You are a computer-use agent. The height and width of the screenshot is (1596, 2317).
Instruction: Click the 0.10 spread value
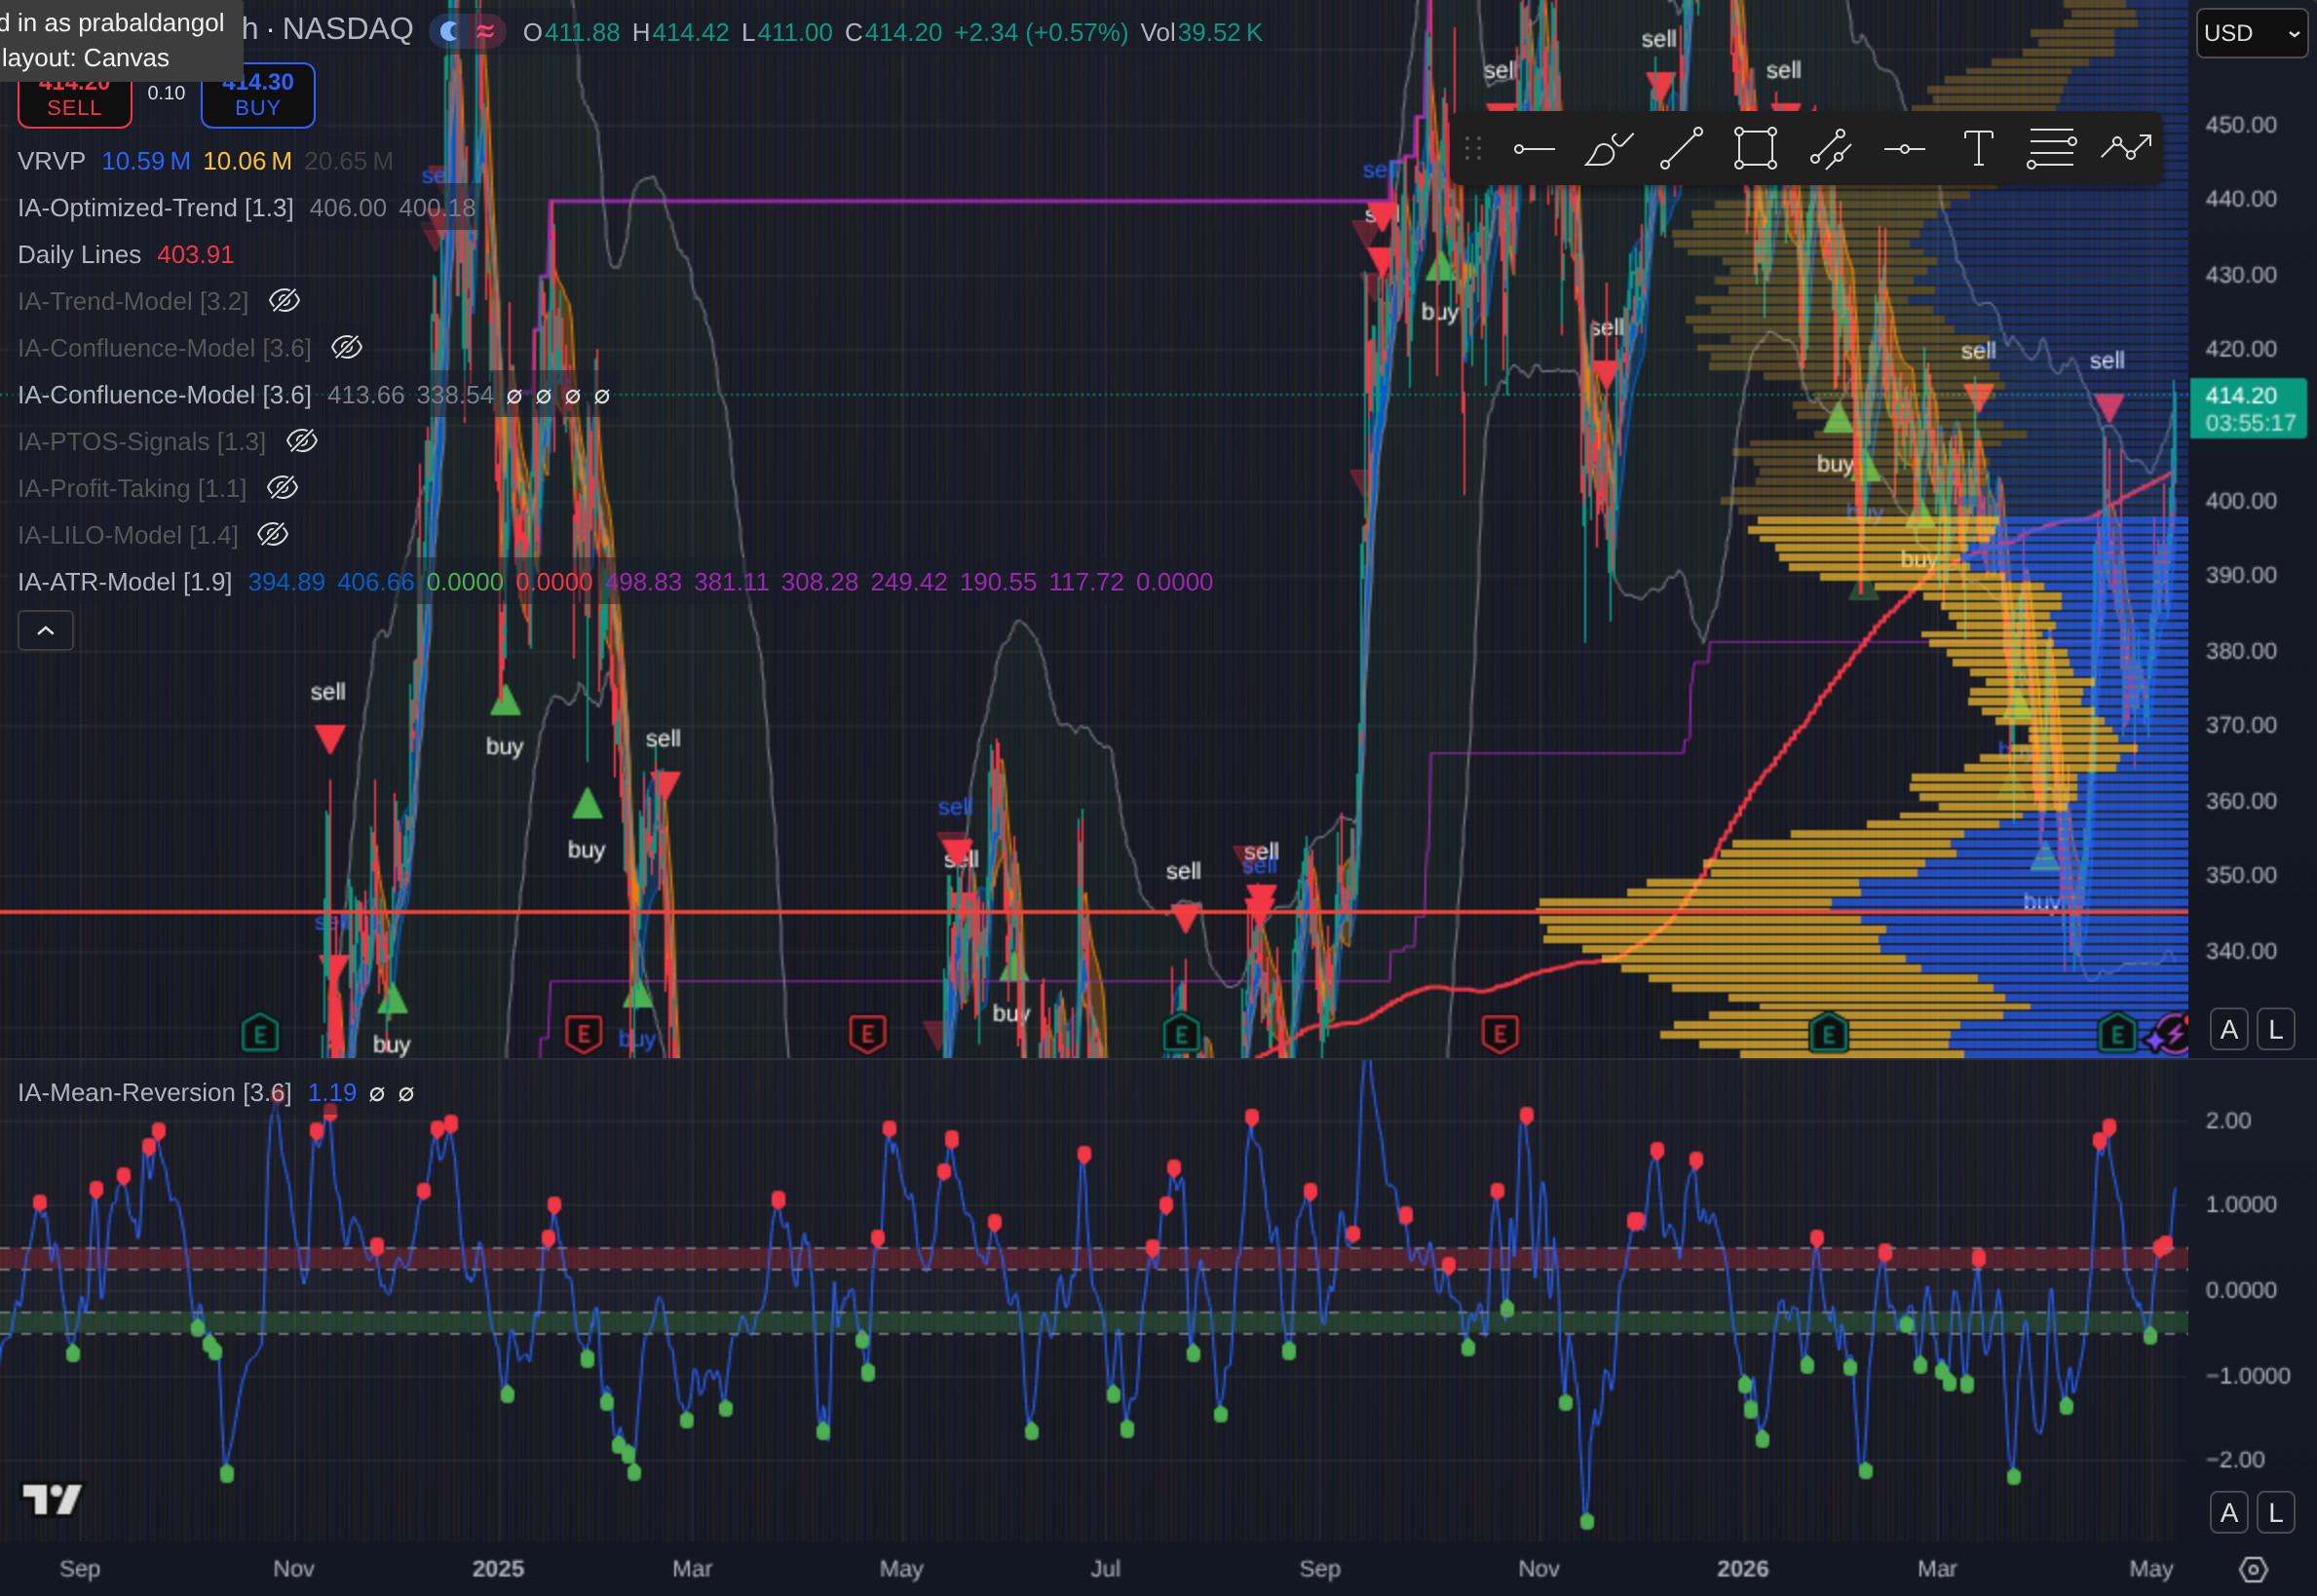tap(166, 93)
